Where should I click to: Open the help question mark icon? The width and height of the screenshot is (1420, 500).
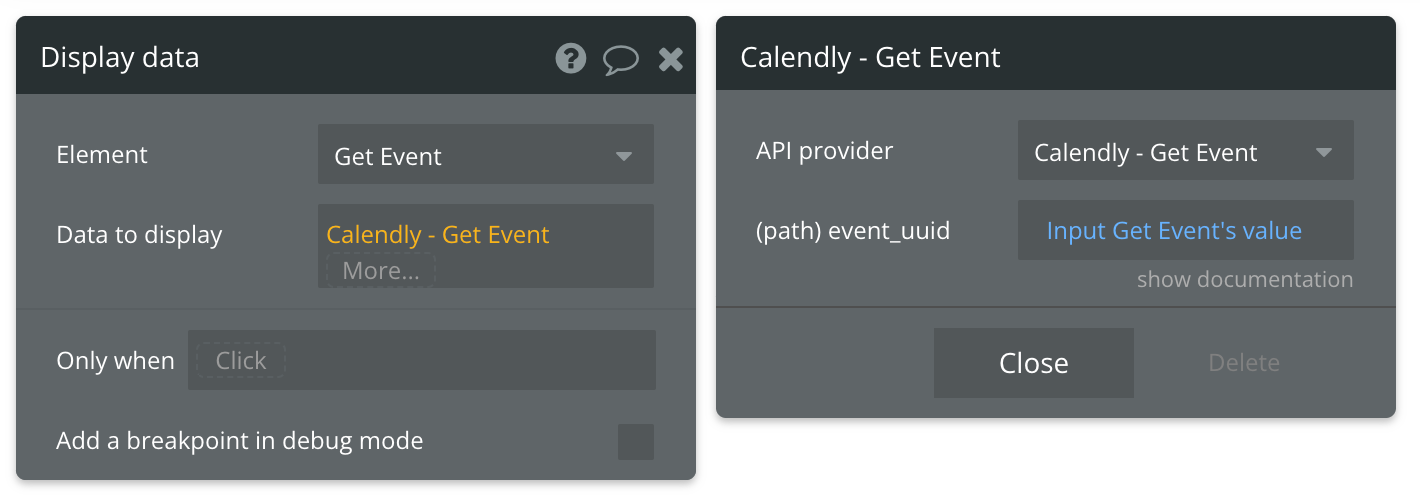pyautogui.click(x=571, y=59)
